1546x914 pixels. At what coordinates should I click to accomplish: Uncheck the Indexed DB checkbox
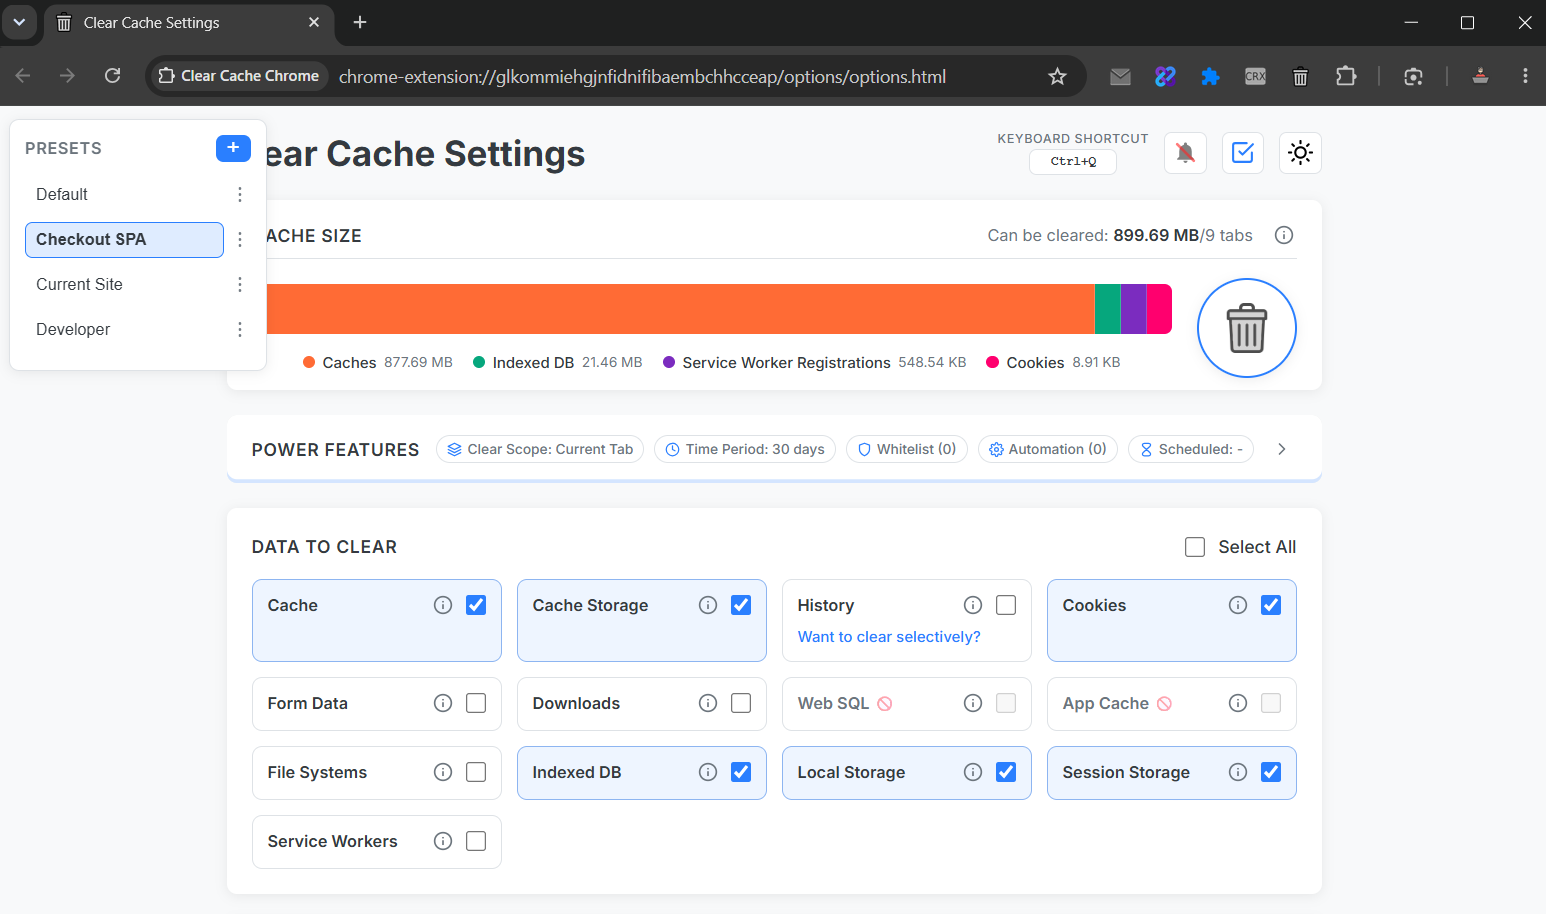(x=741, y=772)
